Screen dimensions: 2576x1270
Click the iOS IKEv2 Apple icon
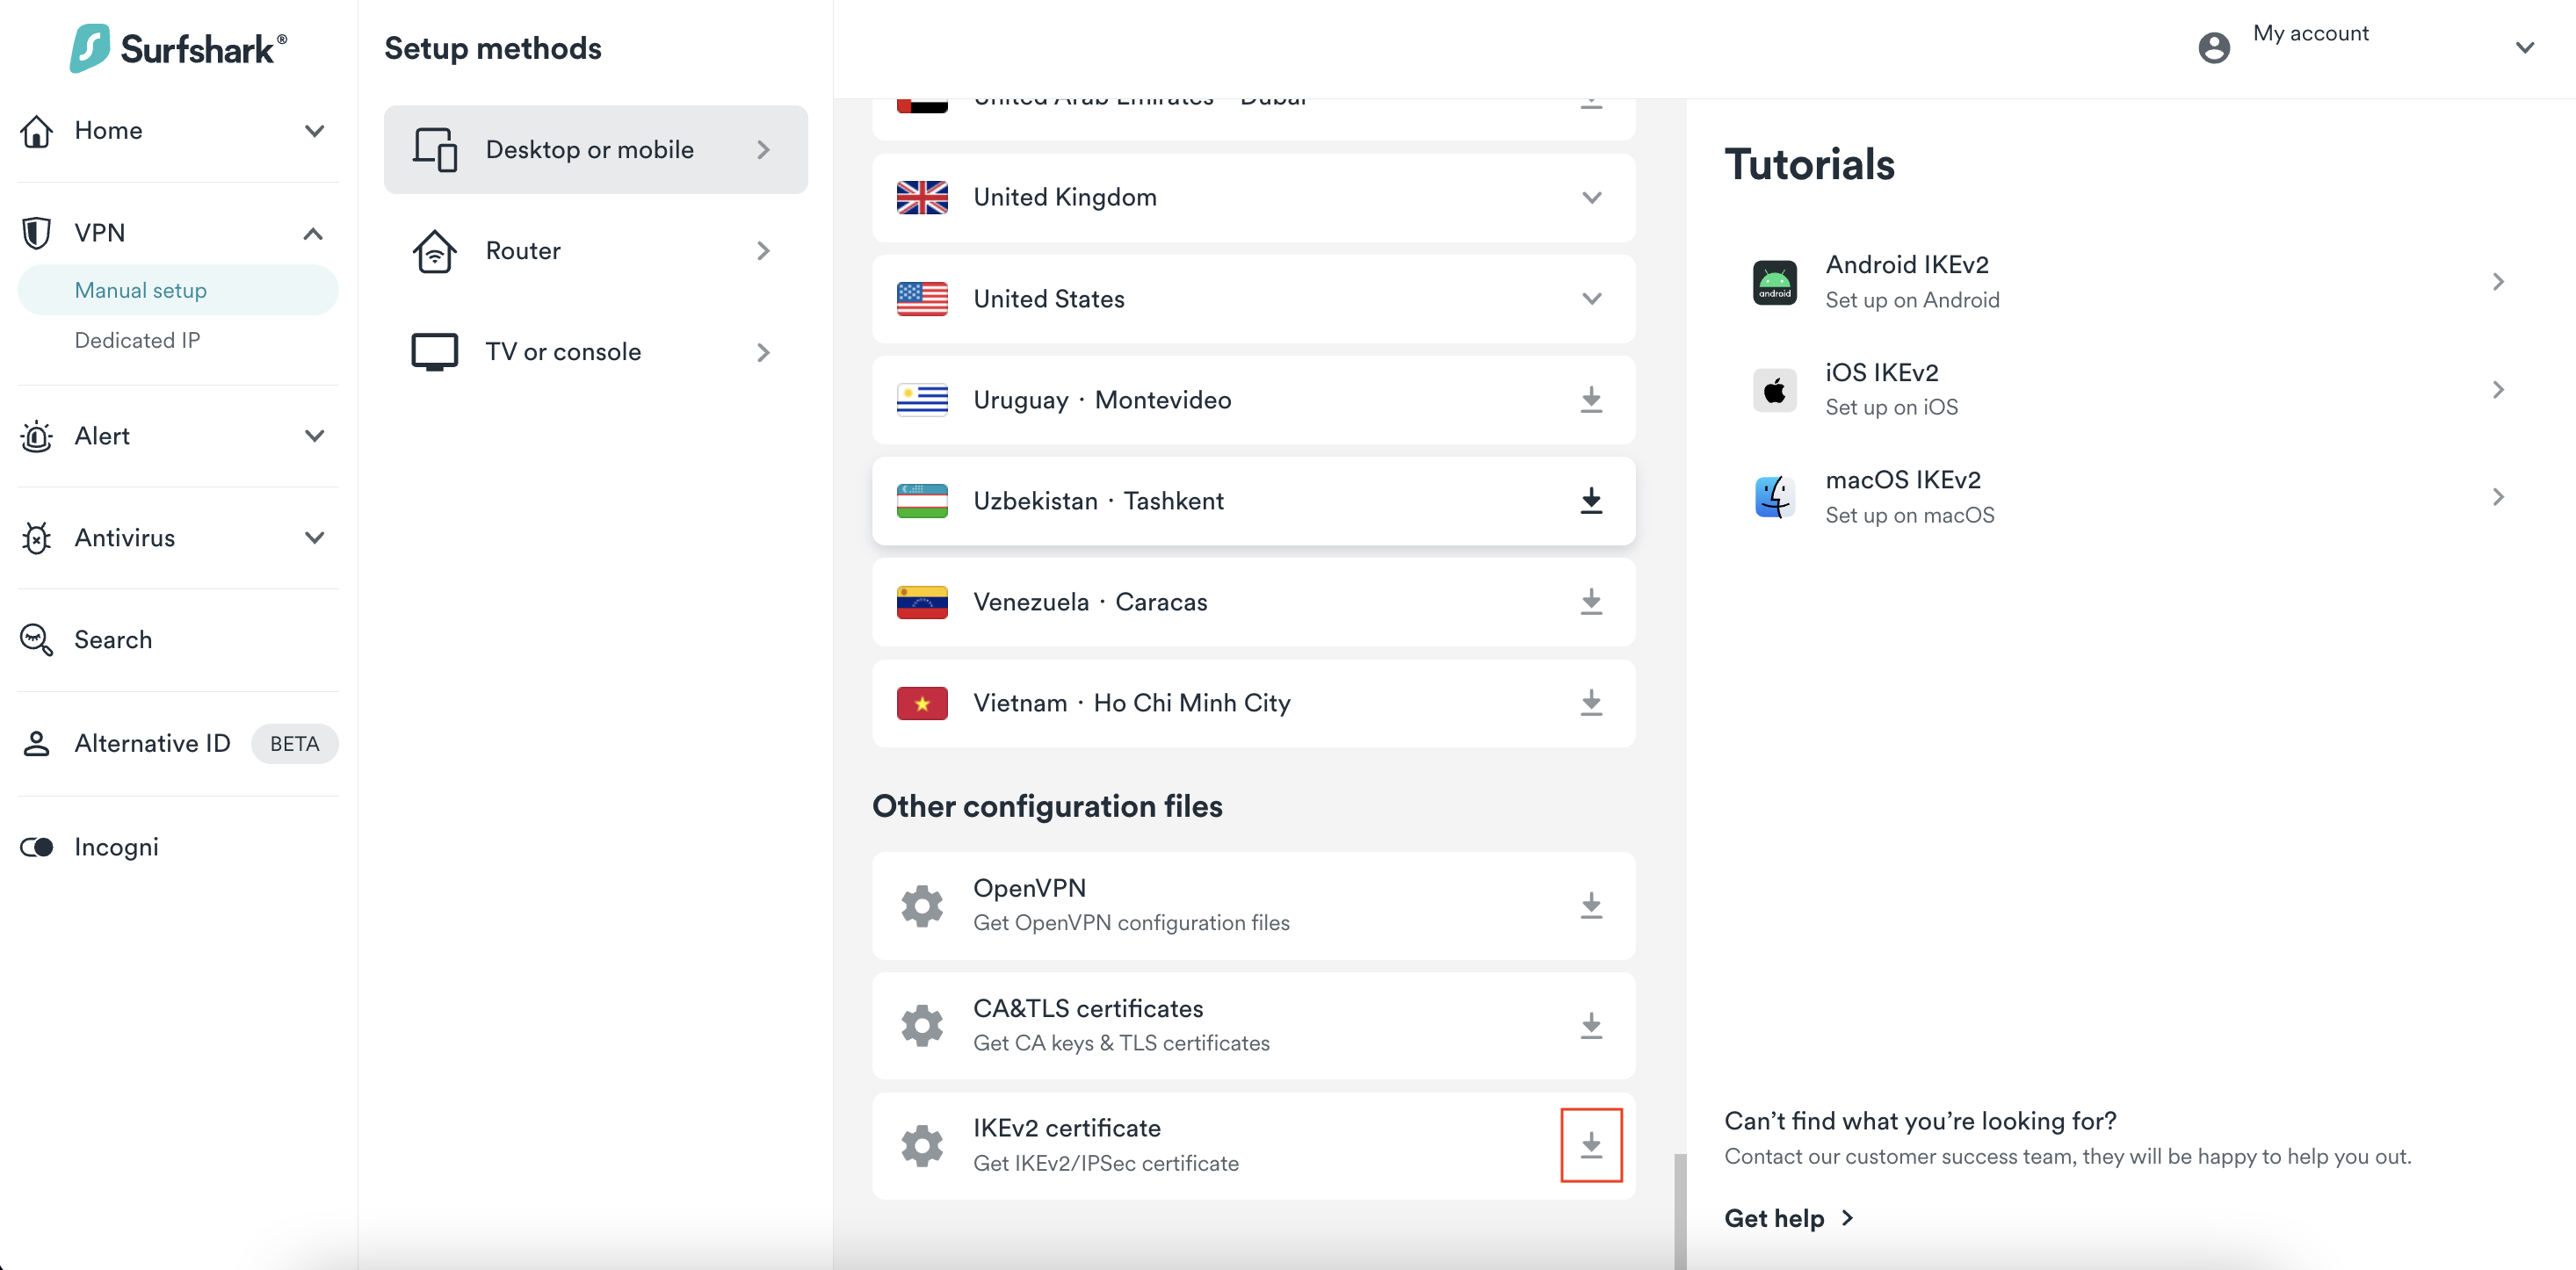[1774, 390]
